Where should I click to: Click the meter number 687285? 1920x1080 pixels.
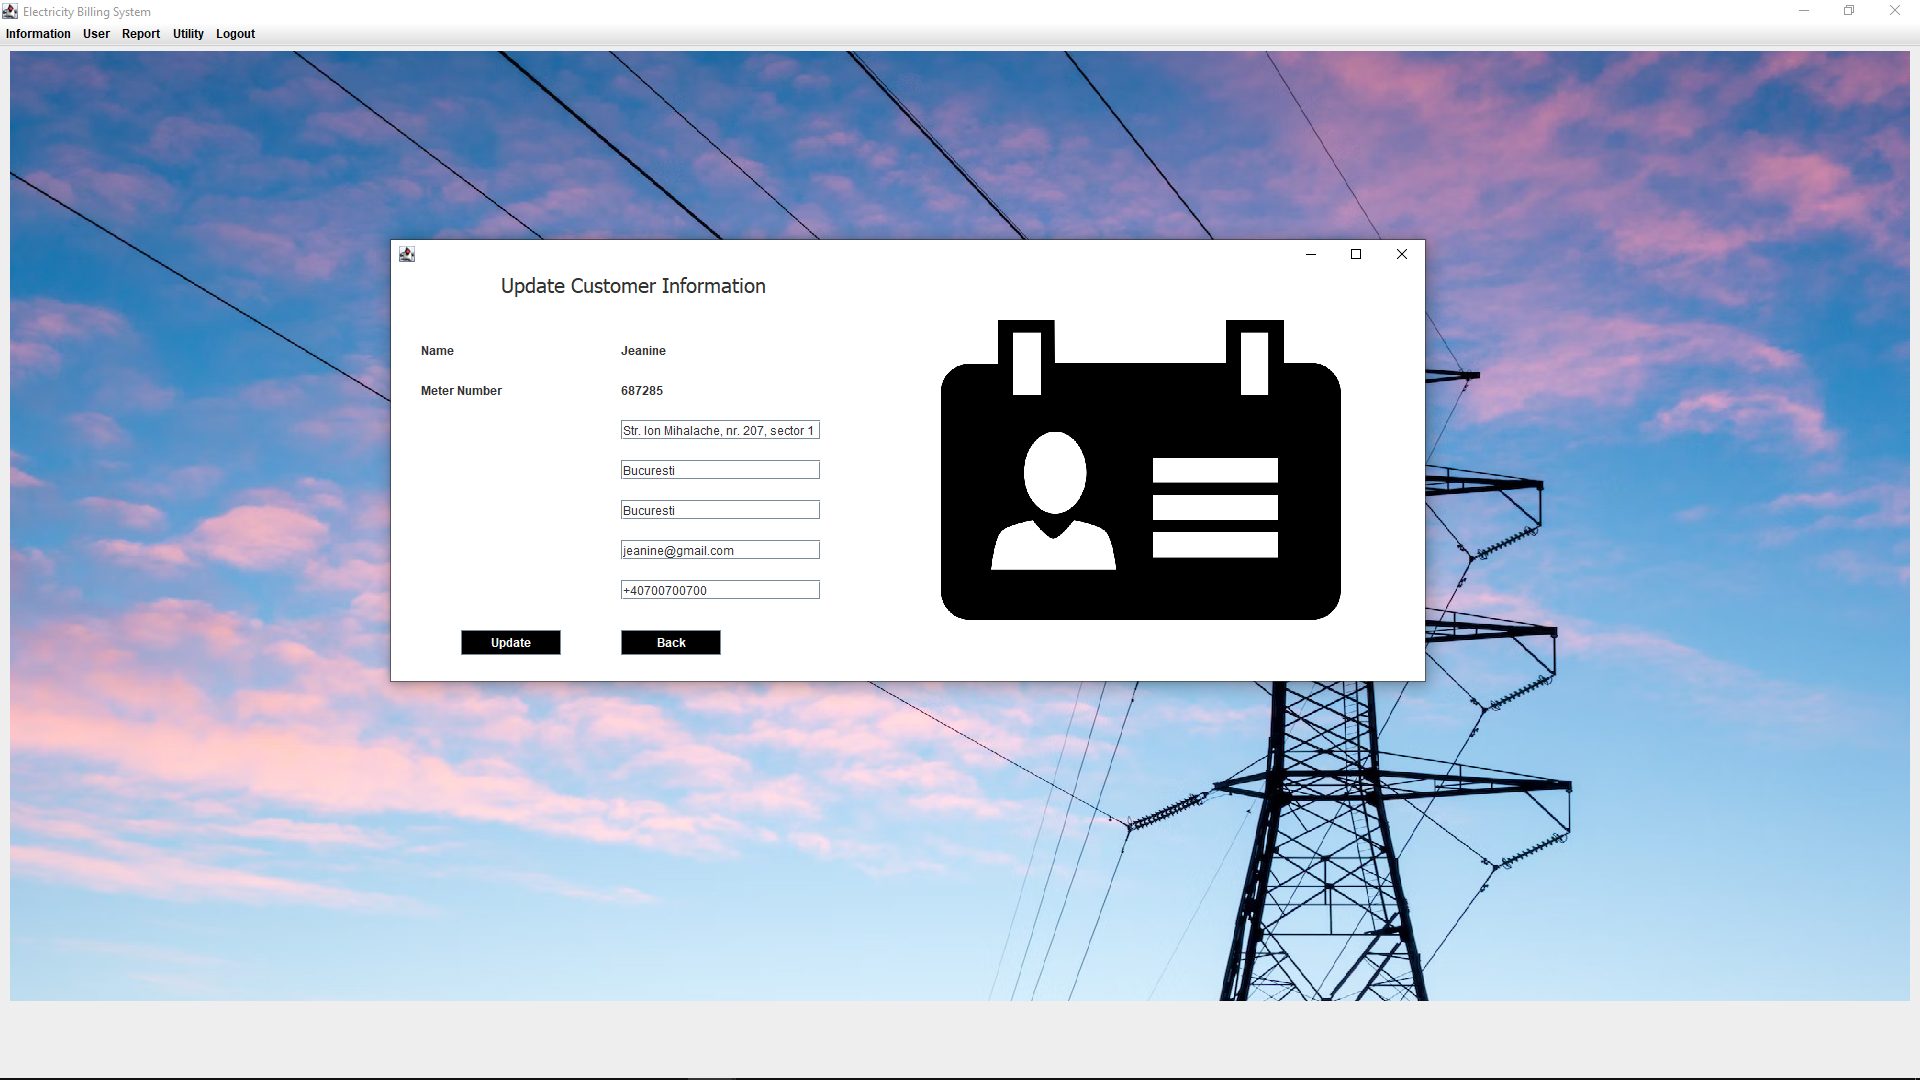642,391
